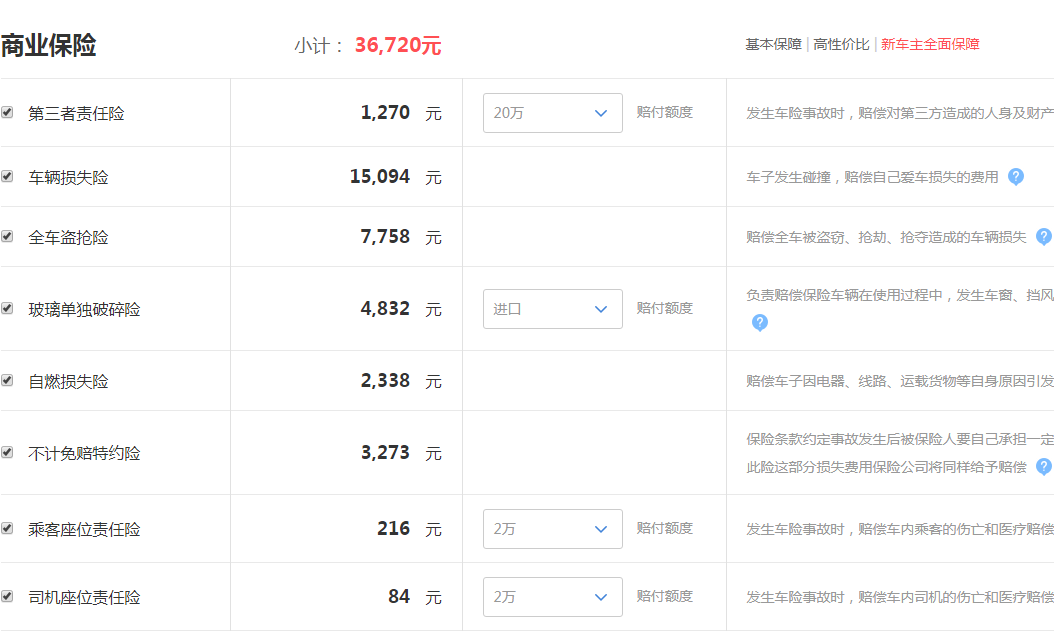Open the 2万 dropdown for 乘客座位责任险
The width and height of the screenshot is (1054, 631).
(553, 529)
